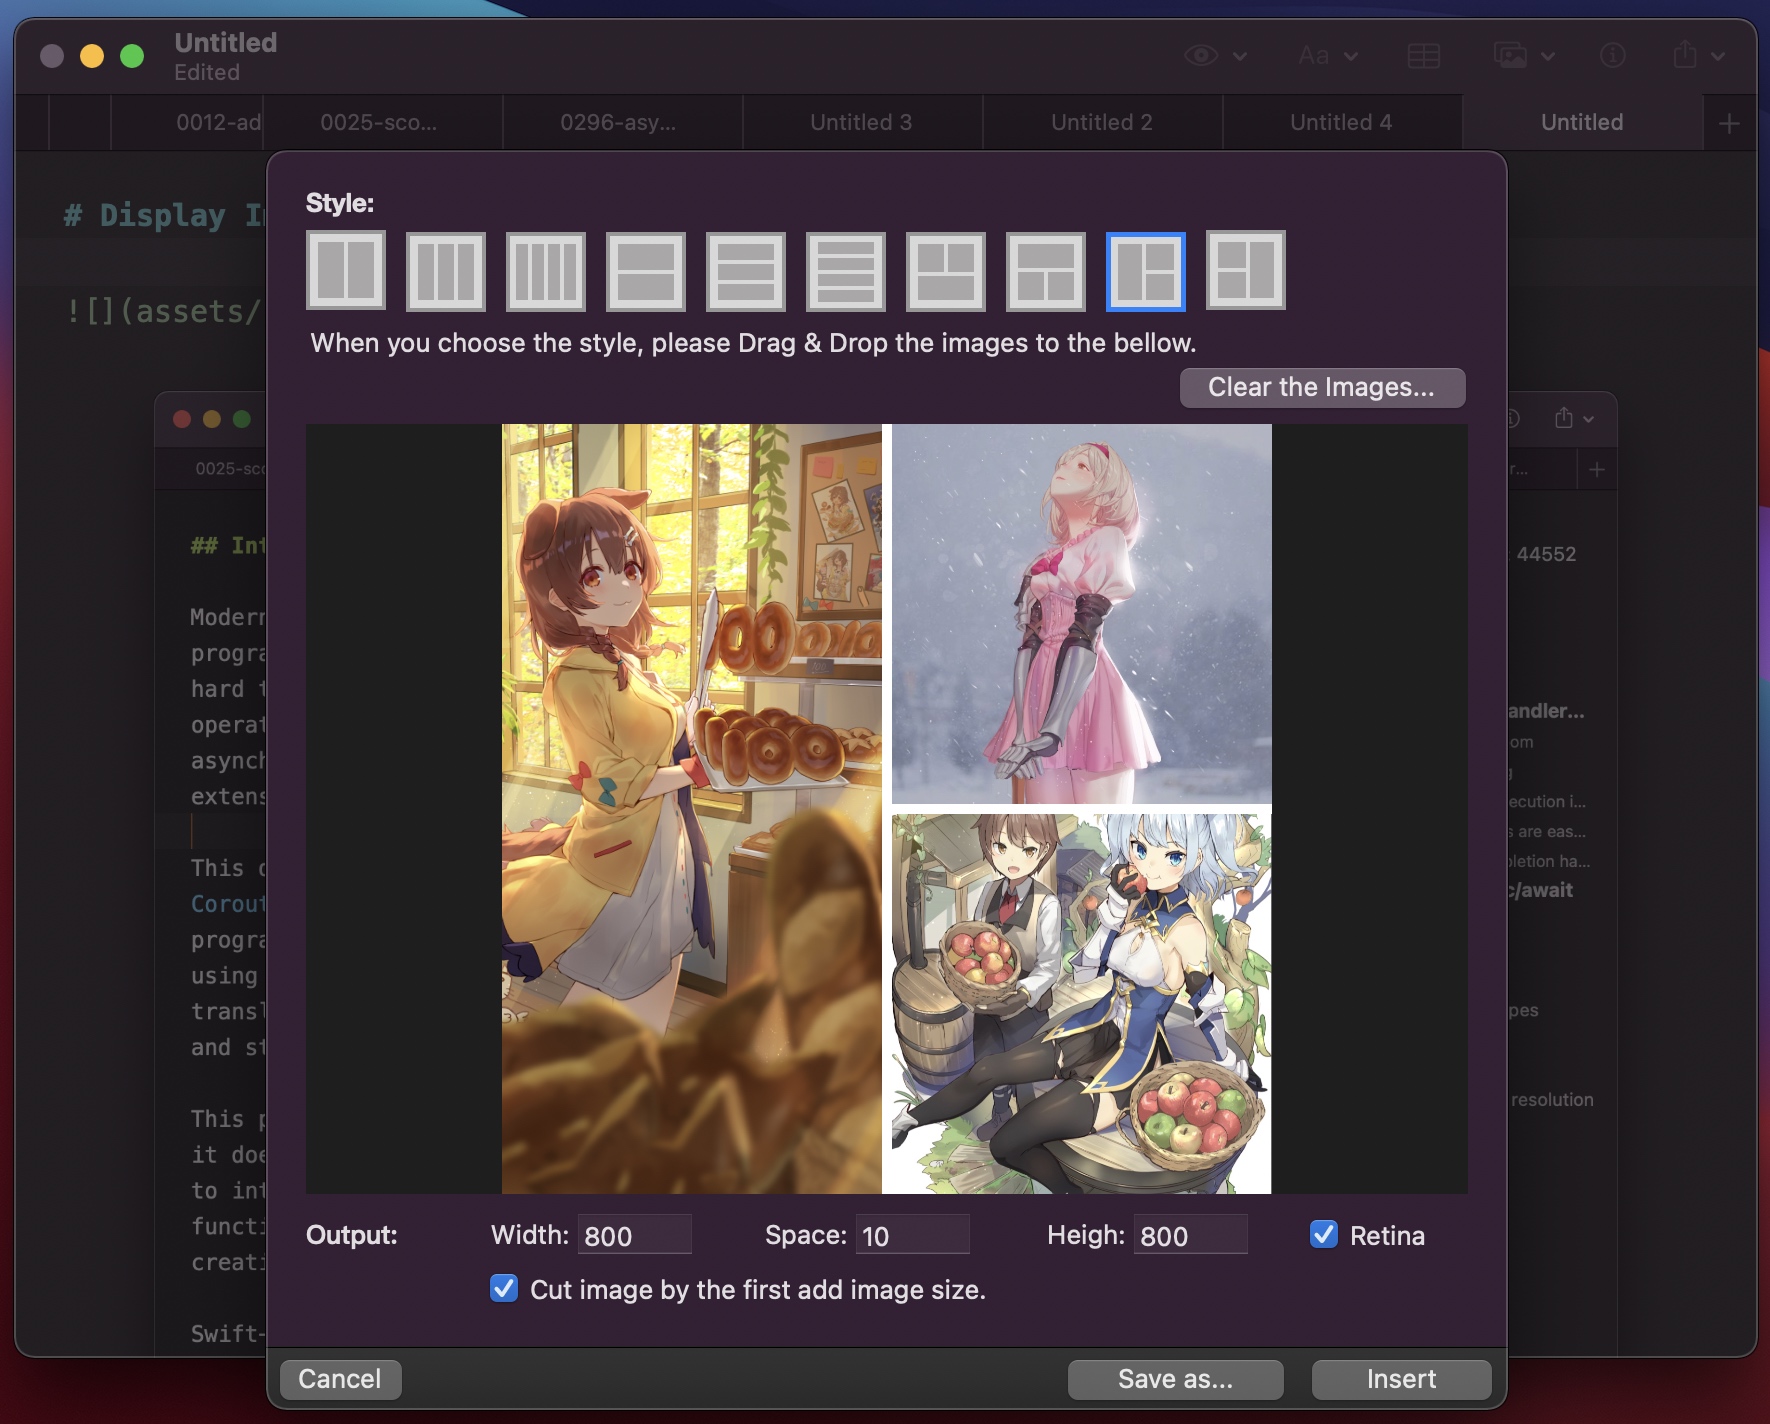Click the apple baskets image

(x=1082, y=1004)
